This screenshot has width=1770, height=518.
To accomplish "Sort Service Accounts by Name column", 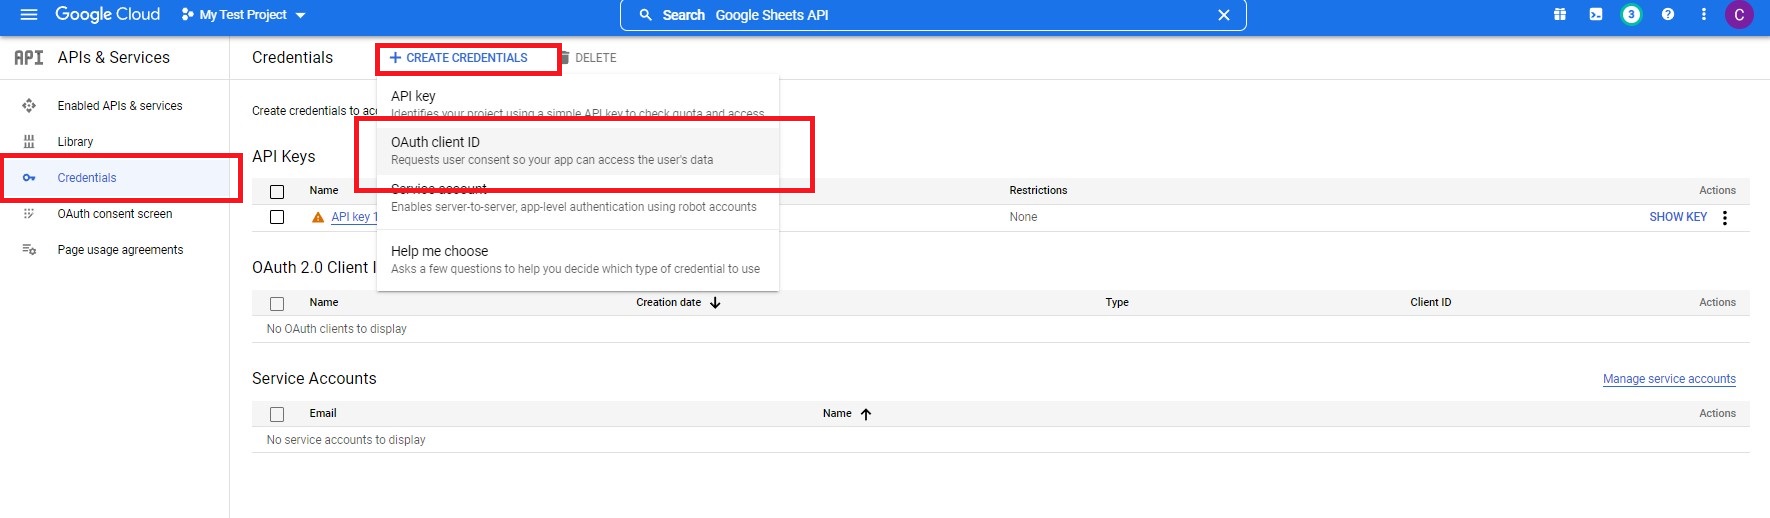I will point(847,413).
